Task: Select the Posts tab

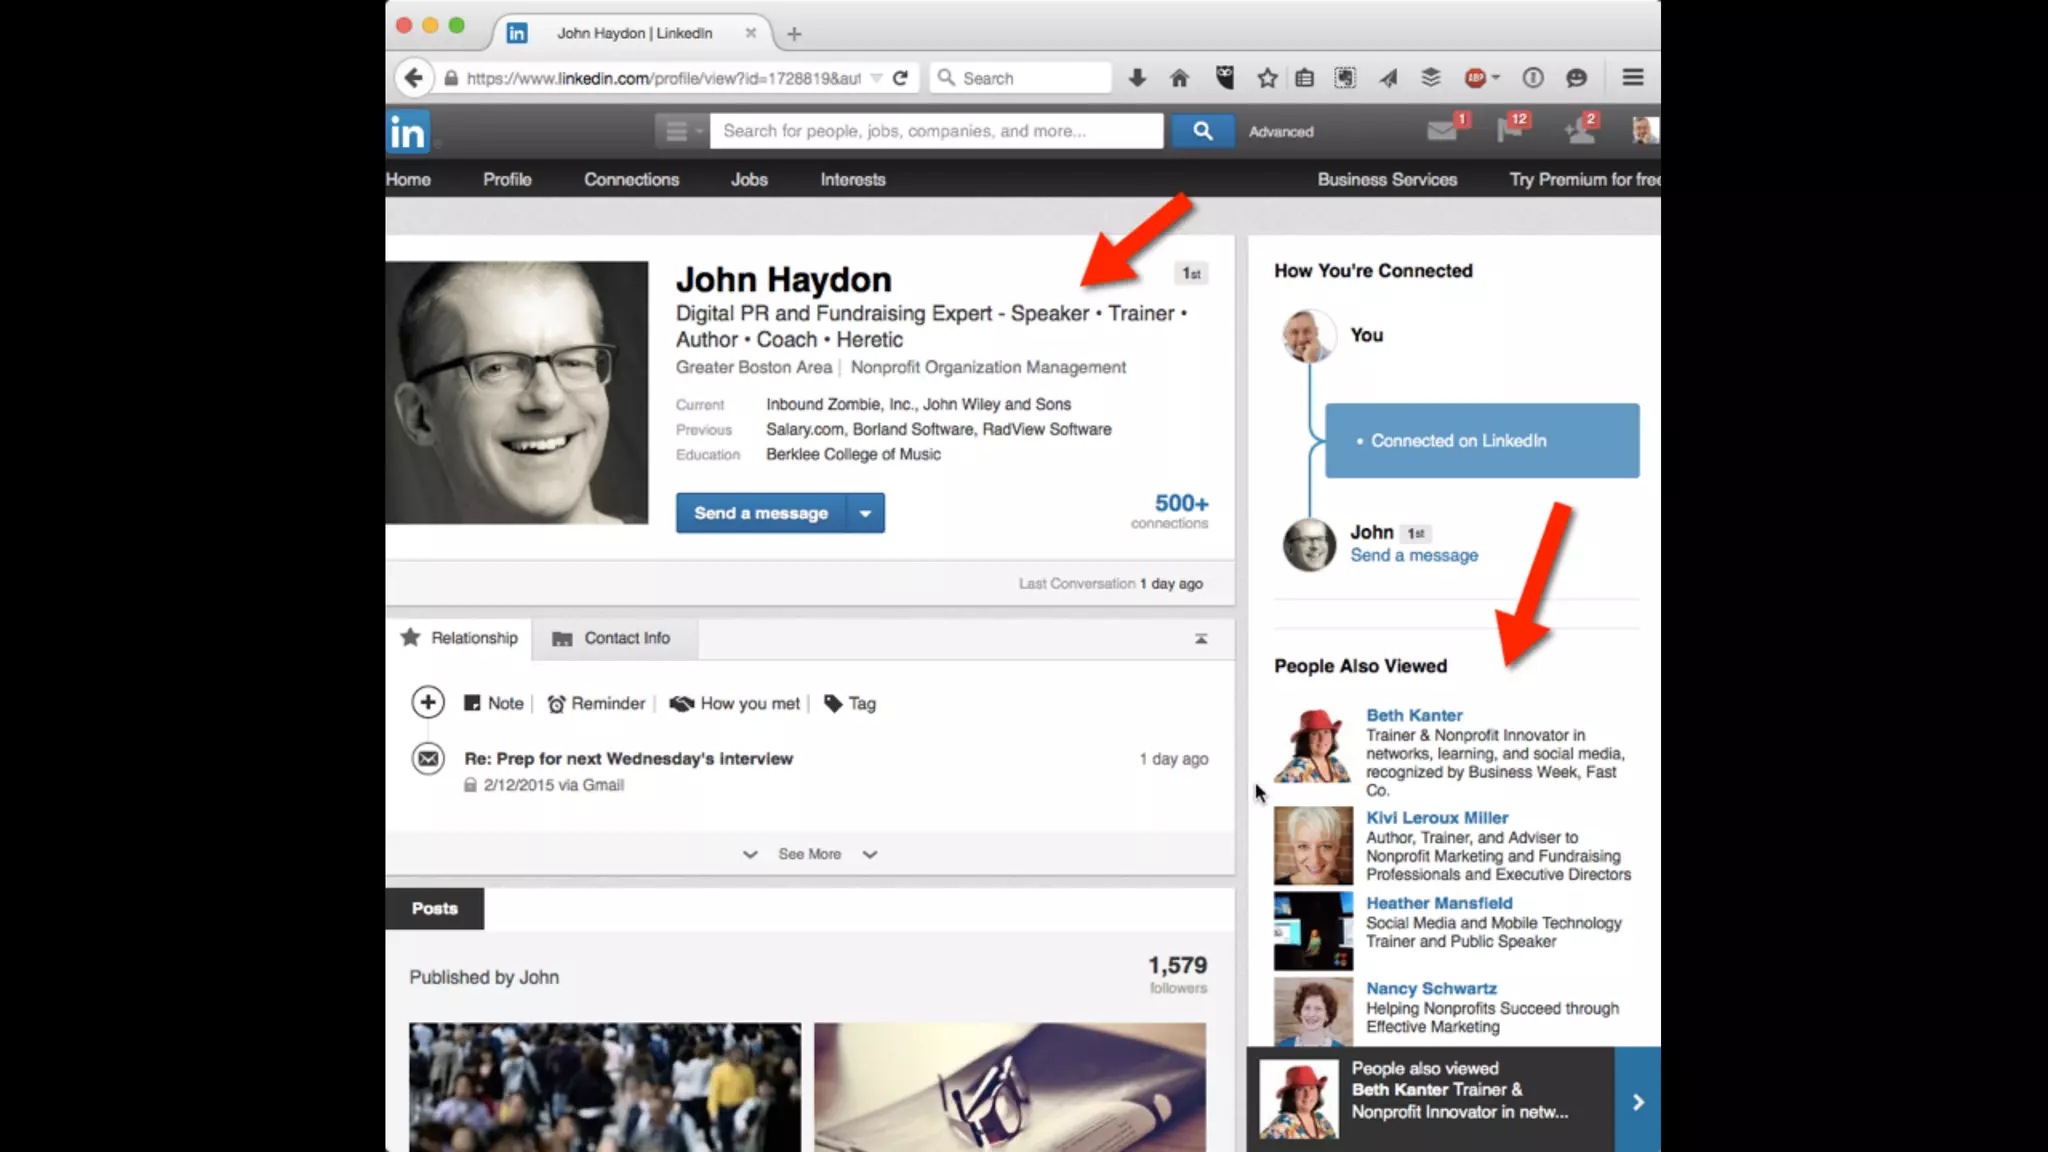Action: click(x=435, y=909)
